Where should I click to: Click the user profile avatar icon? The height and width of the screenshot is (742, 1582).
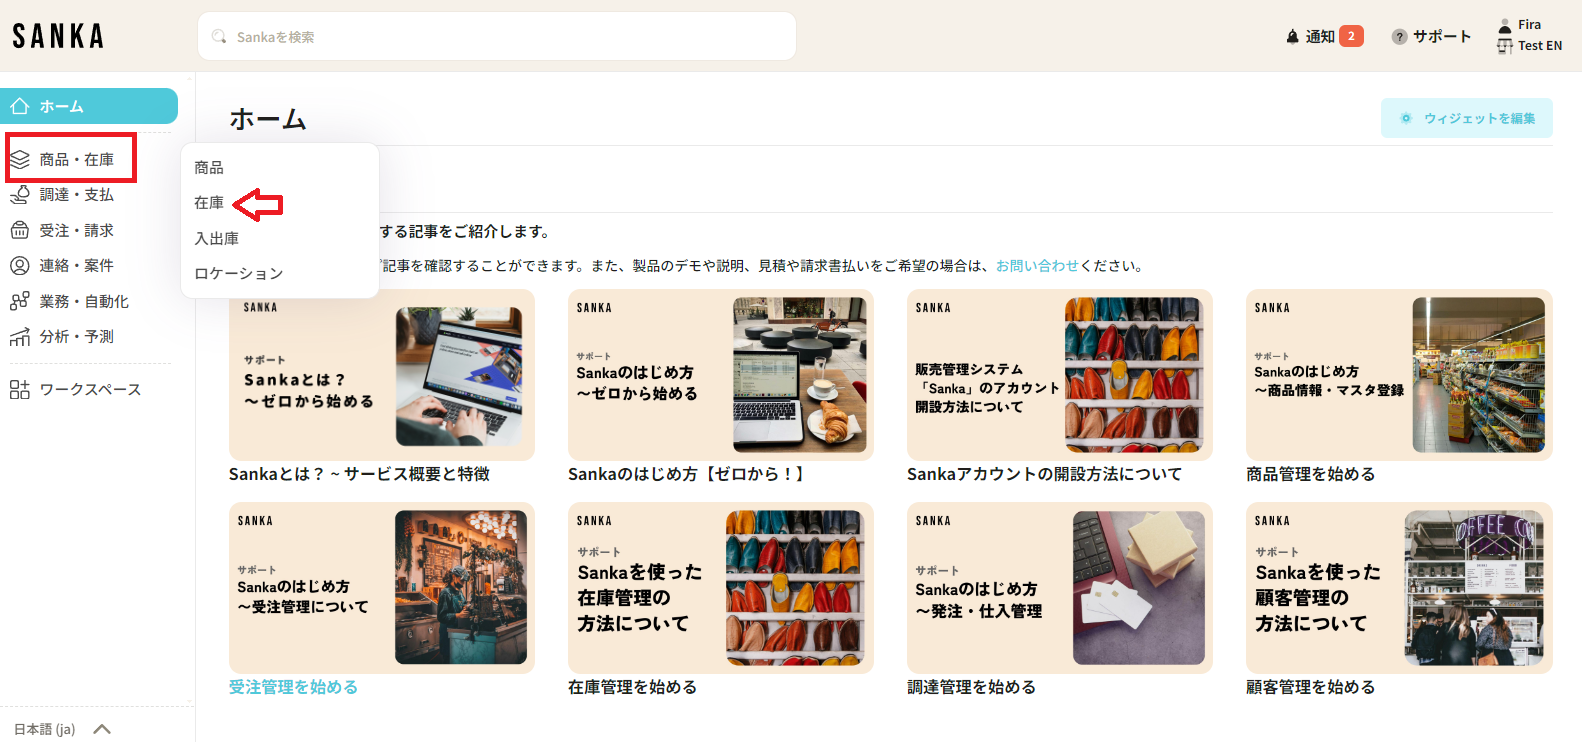click(1505, 25)
